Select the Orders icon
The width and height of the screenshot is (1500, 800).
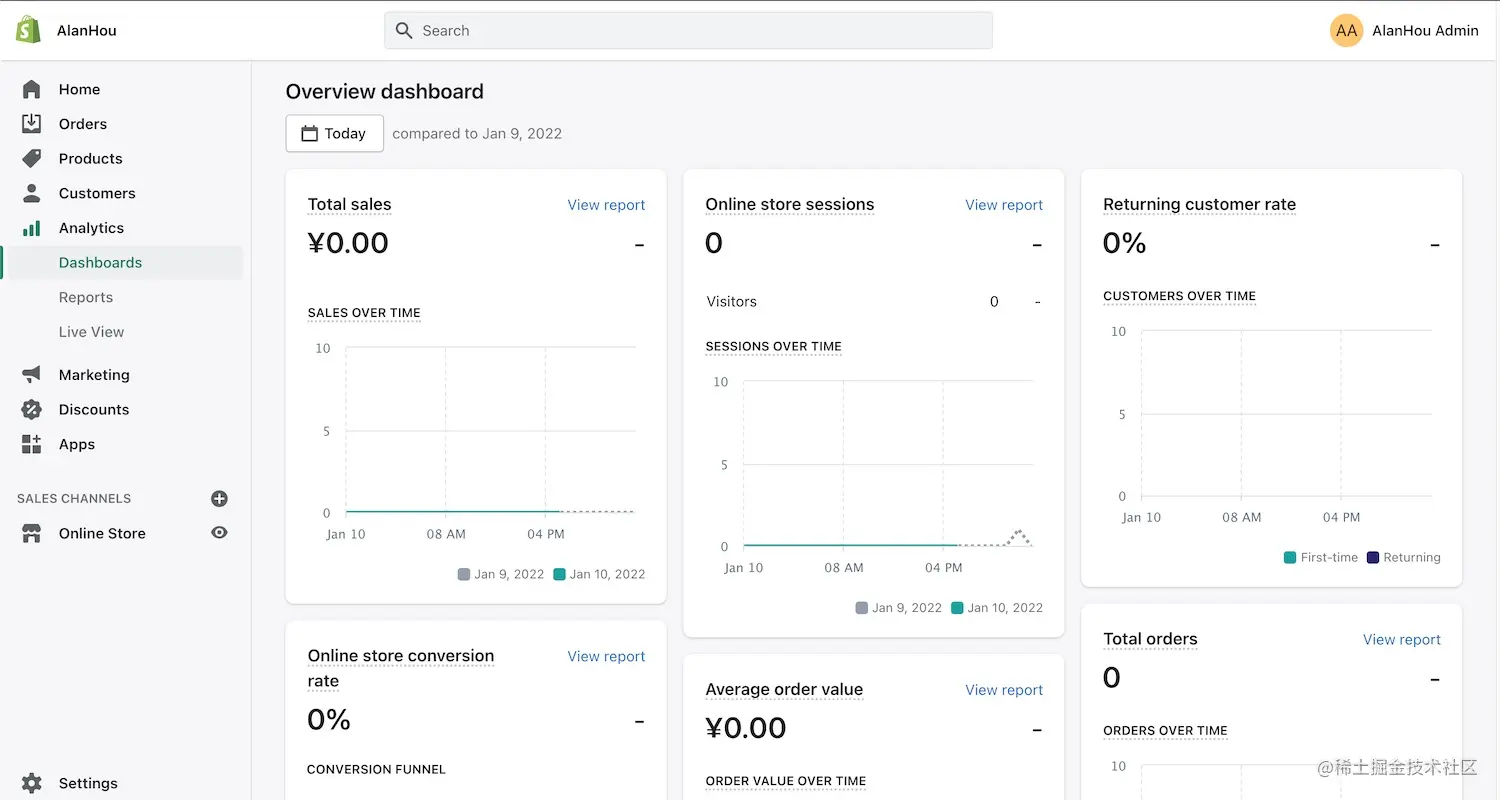(31, 123)
